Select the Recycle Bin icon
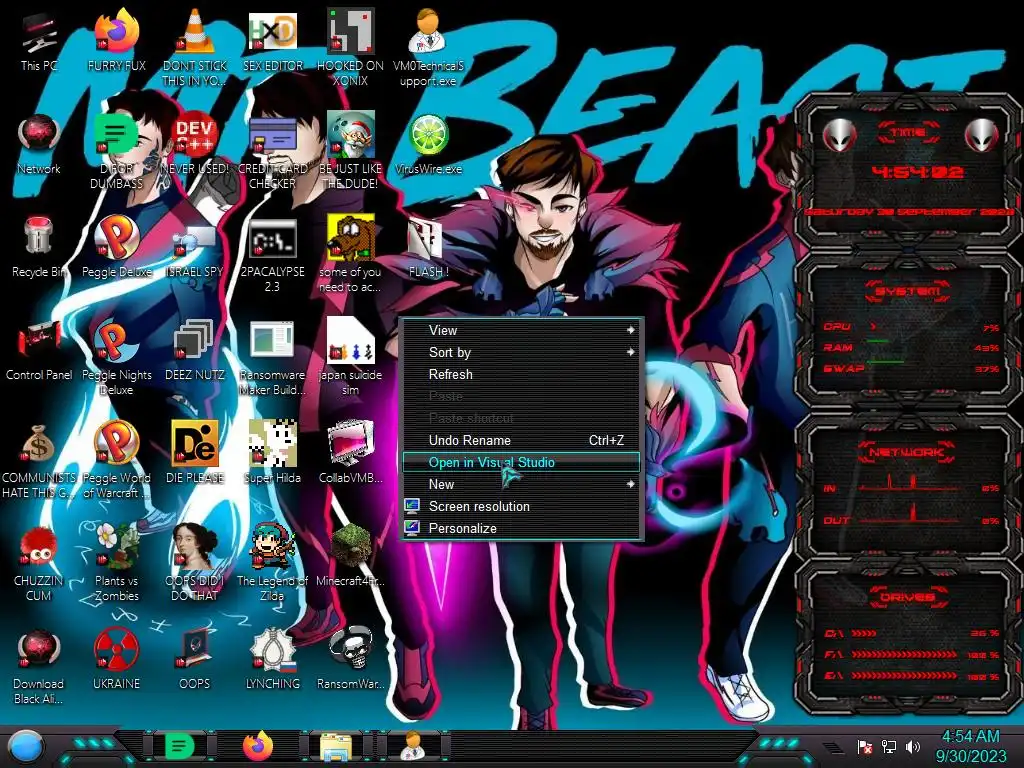This screenshot has width=1024, height=768. 39,247
